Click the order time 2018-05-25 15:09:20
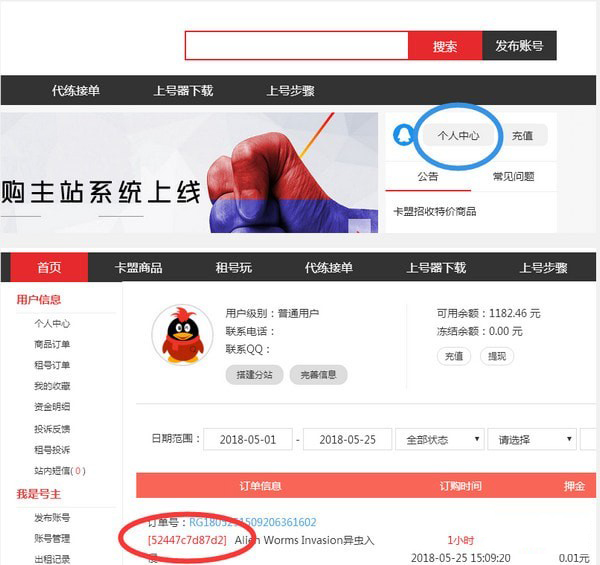The image size is (600, 565). click(461, 558)
